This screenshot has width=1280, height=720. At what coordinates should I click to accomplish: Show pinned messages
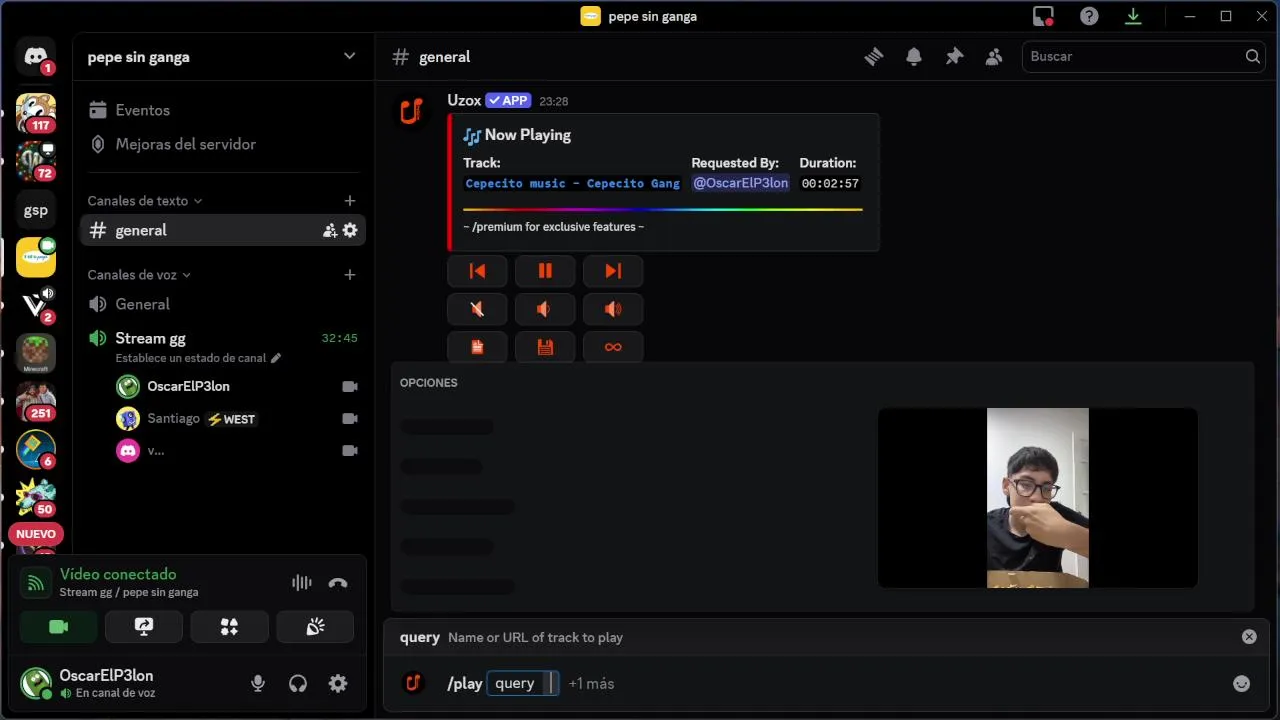point(954,57)
